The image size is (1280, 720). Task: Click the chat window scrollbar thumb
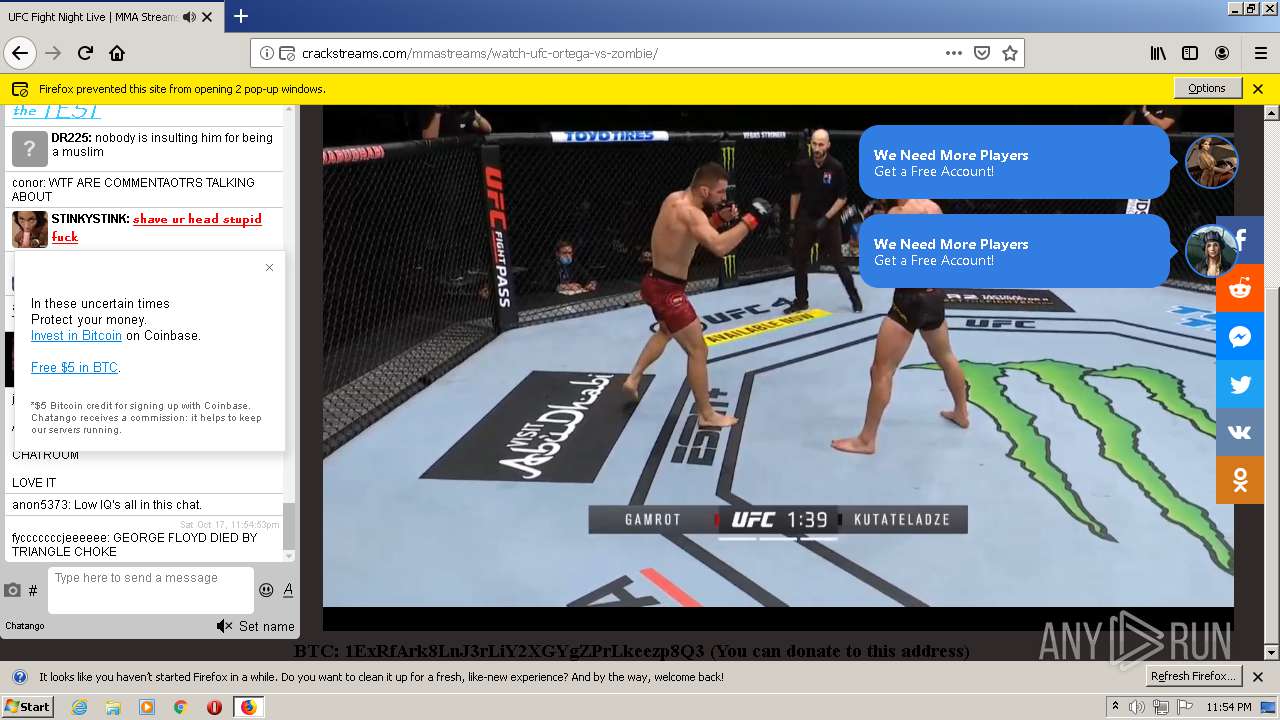289,526
